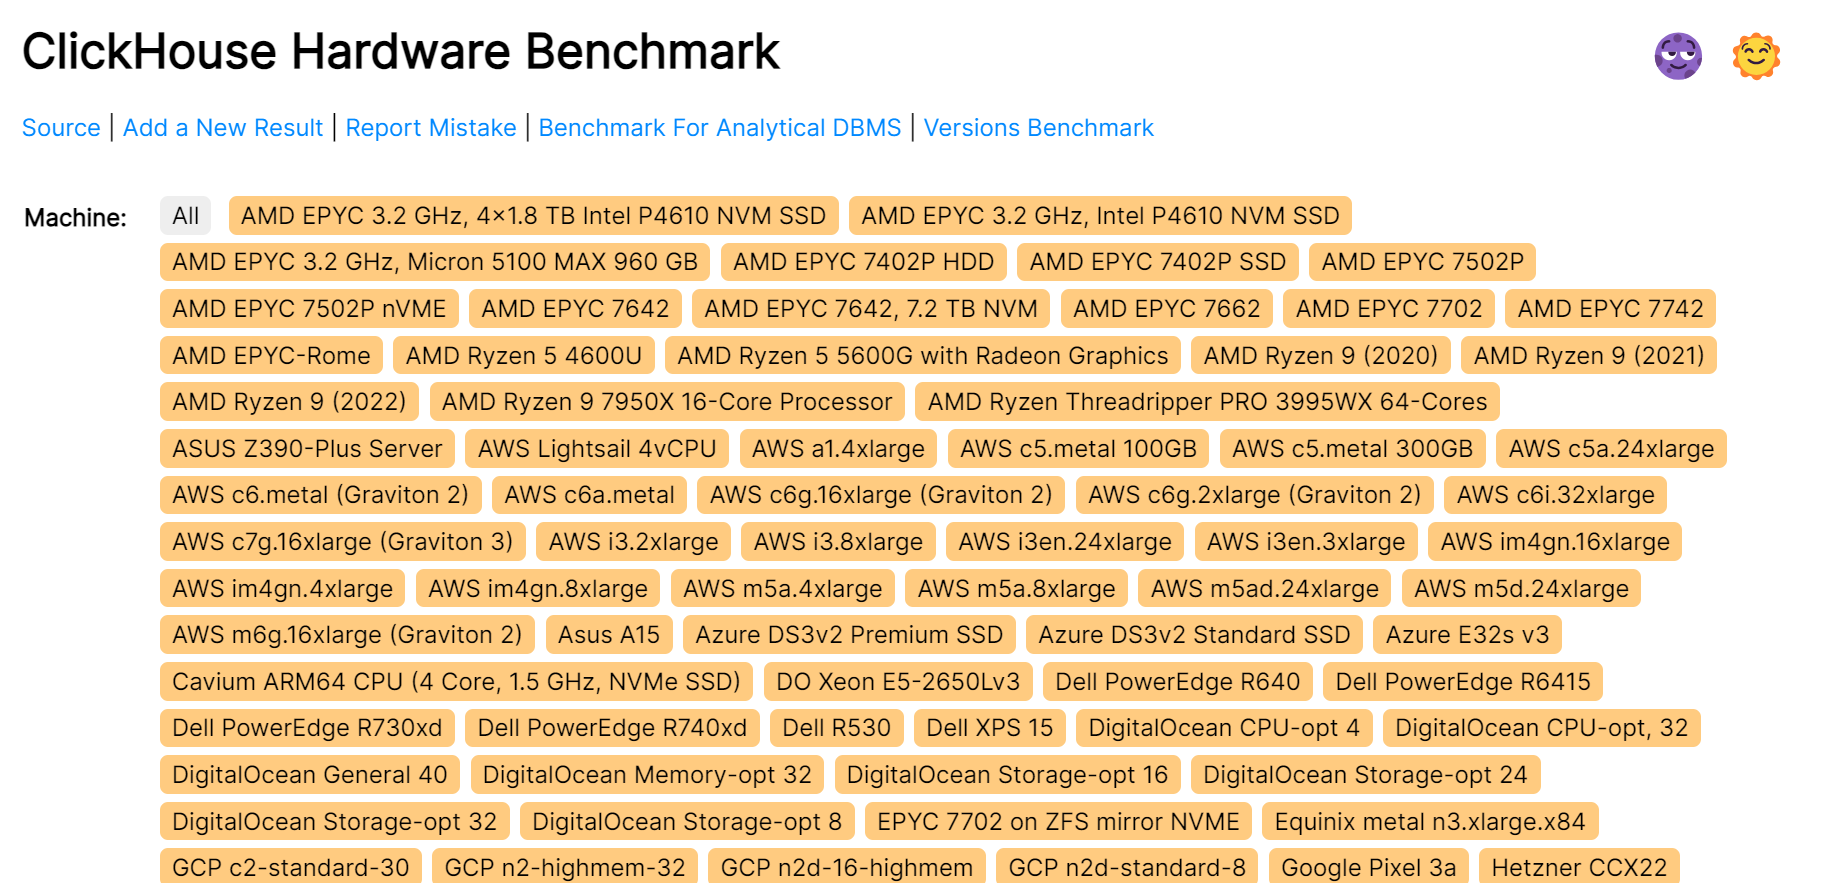Choose AWS c6g.16xlarge (Graviton 2)
Image resolution: width=1848 pixels, height=883 pixels.
pos(882,495)
